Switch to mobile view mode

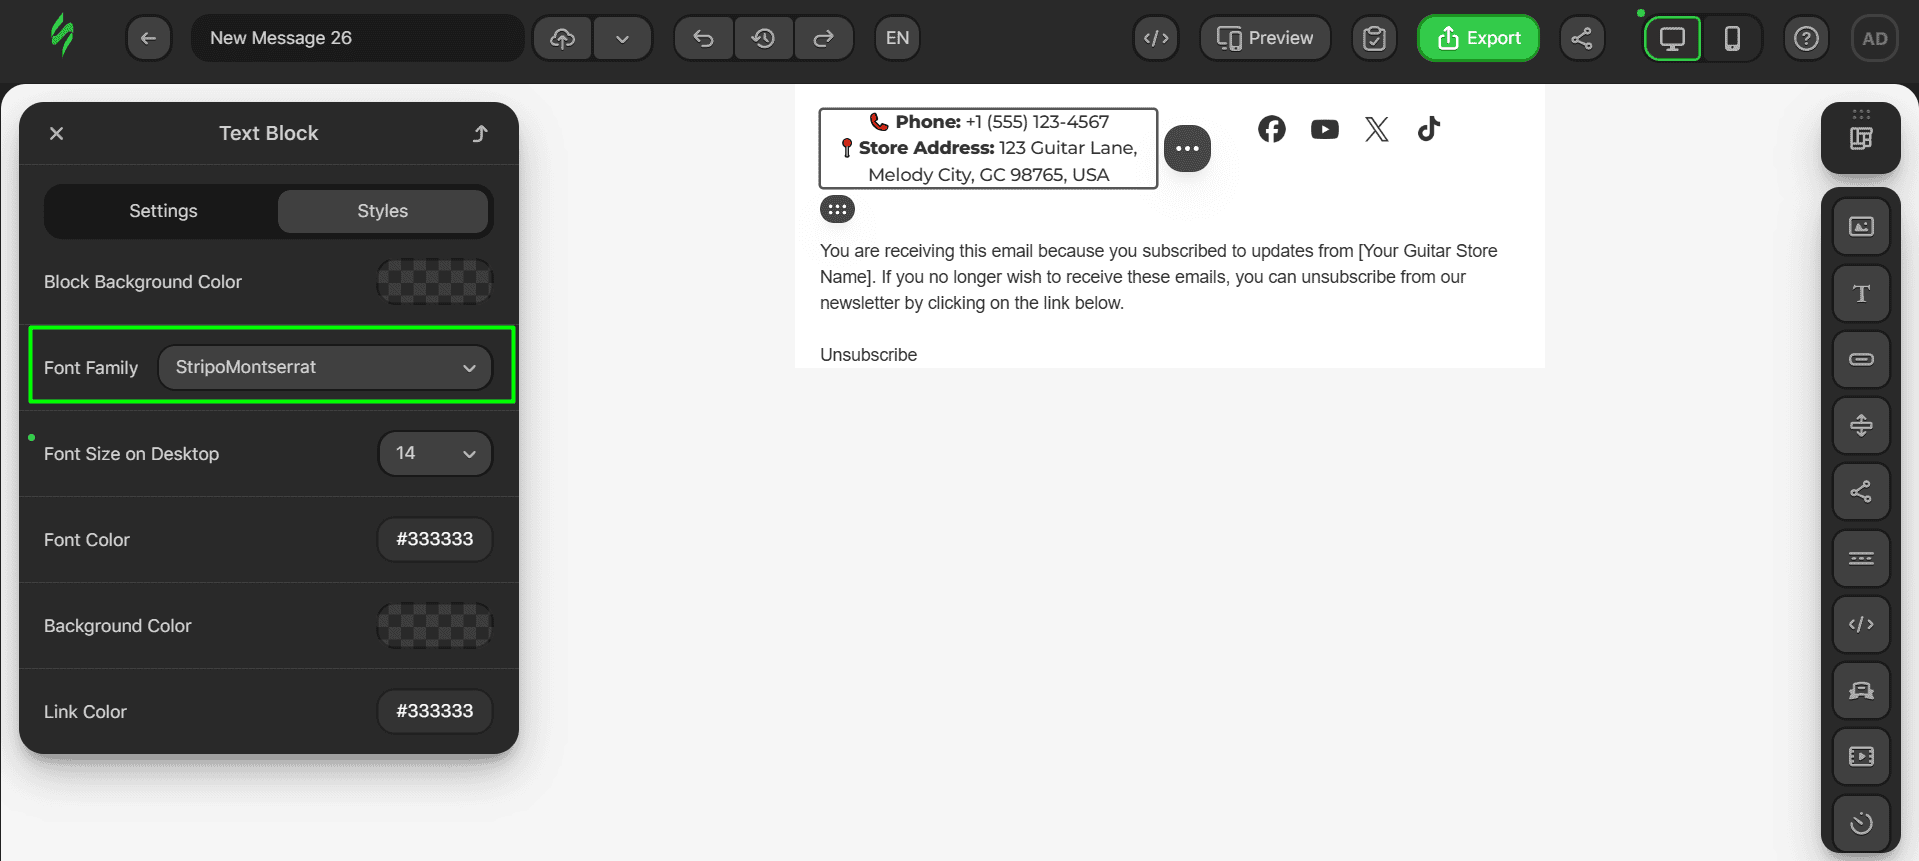1732,38
